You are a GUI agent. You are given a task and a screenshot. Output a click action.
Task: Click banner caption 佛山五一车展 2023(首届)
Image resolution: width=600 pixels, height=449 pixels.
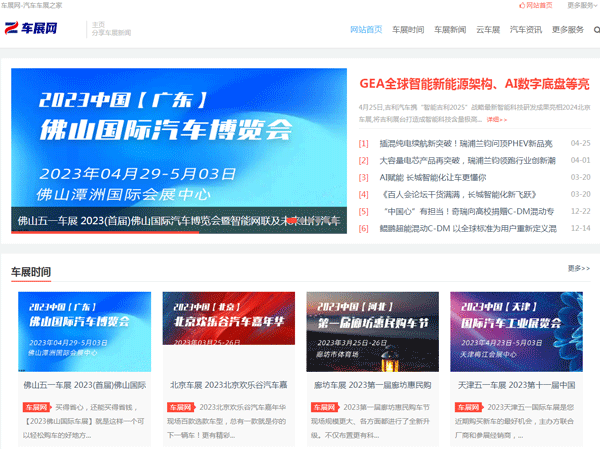[179, 220]
